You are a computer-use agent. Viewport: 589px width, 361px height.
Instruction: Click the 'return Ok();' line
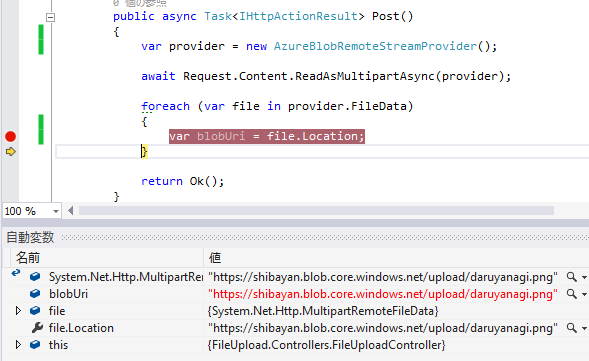click(183, 181)
